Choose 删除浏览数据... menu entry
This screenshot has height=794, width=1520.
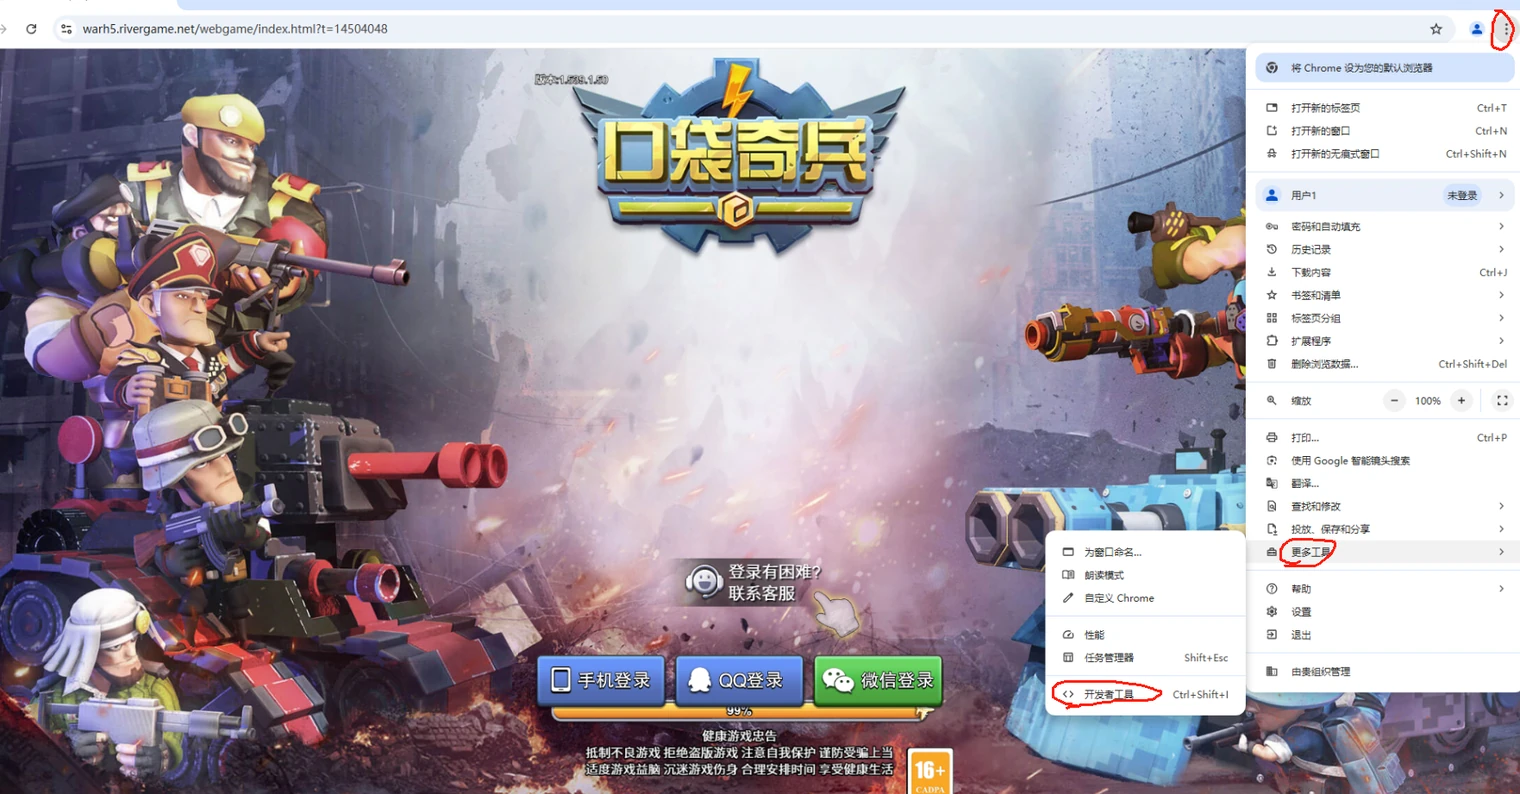[x=1385, y=364]
